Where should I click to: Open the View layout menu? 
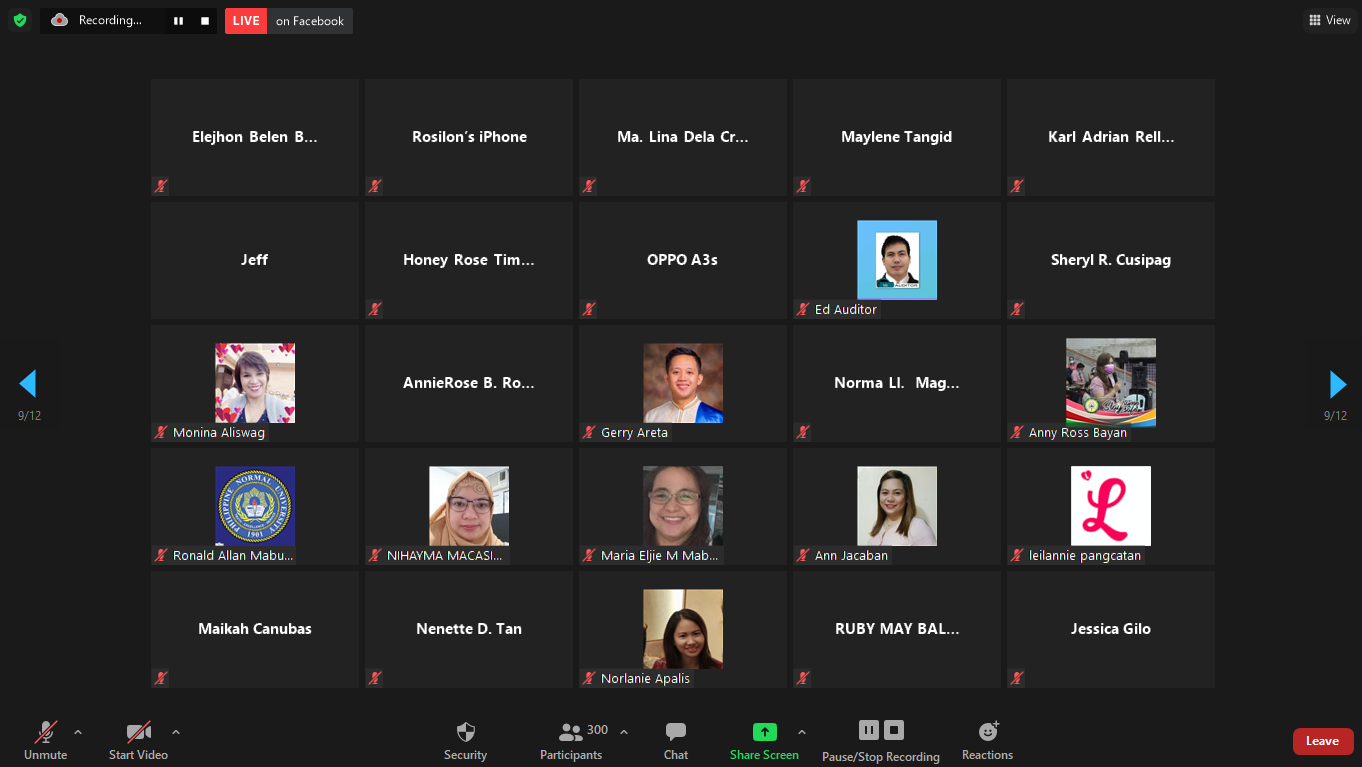point(1329,20)
